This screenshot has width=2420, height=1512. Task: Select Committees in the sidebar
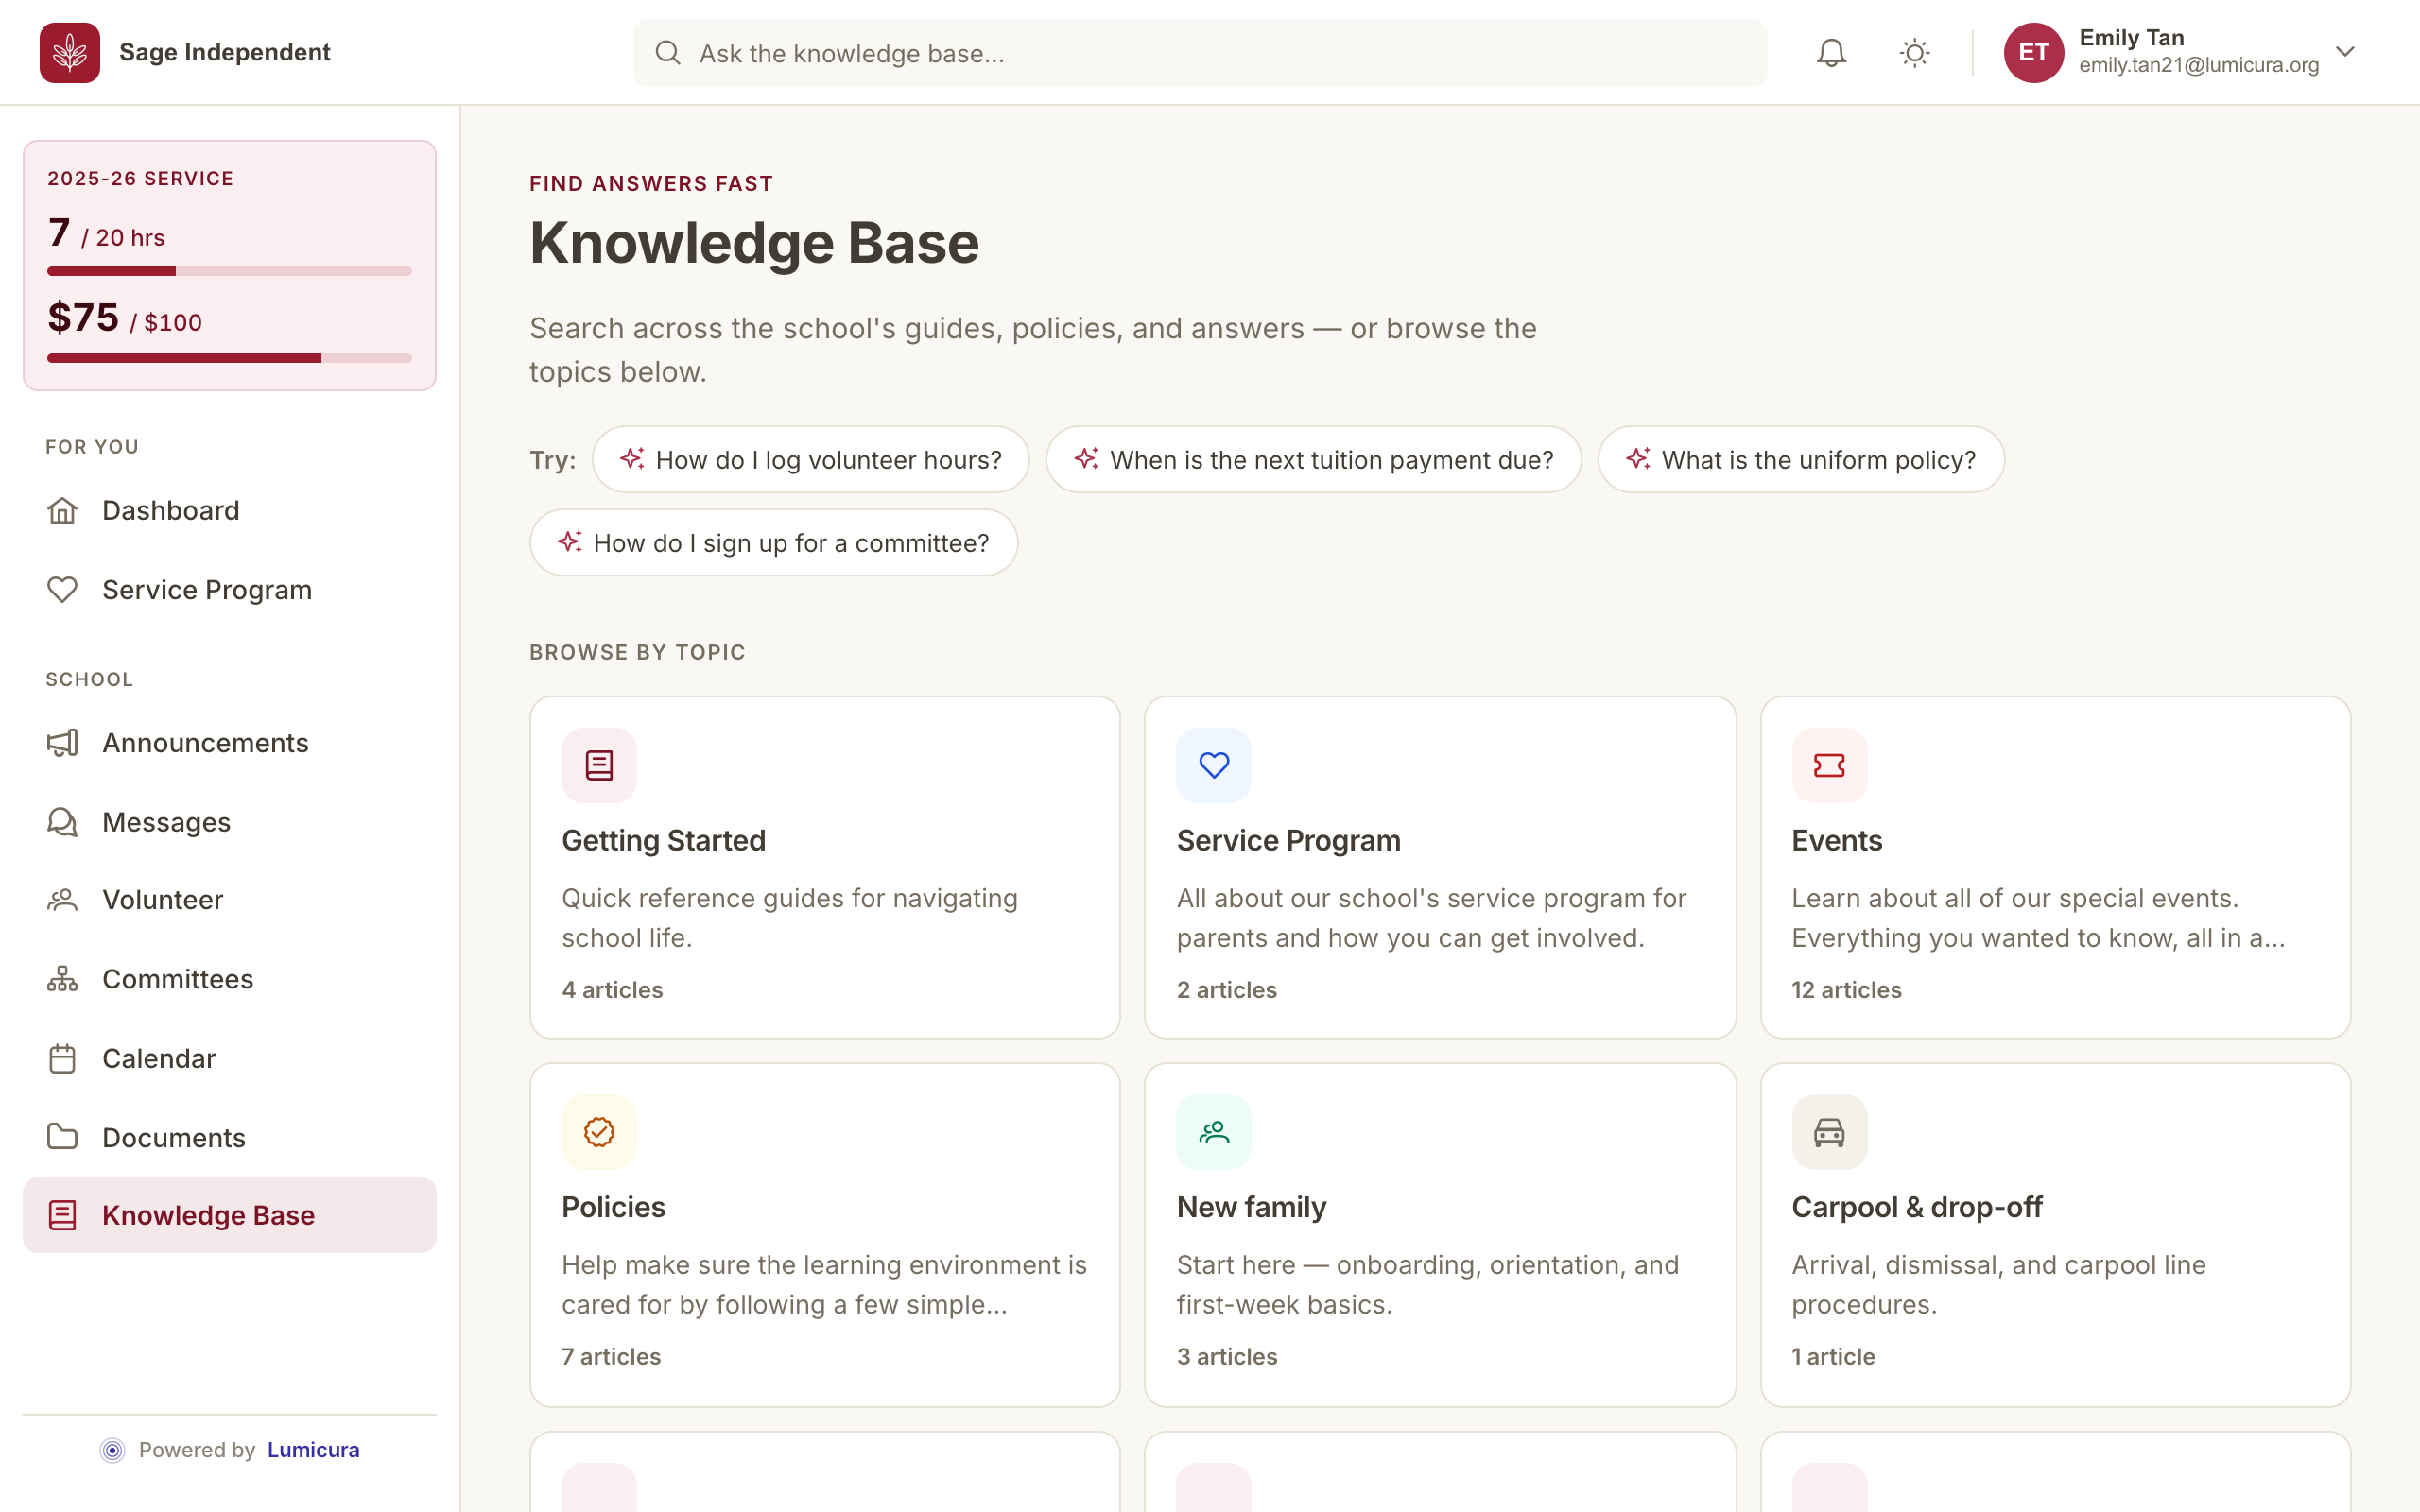click(x=178, y=979)
